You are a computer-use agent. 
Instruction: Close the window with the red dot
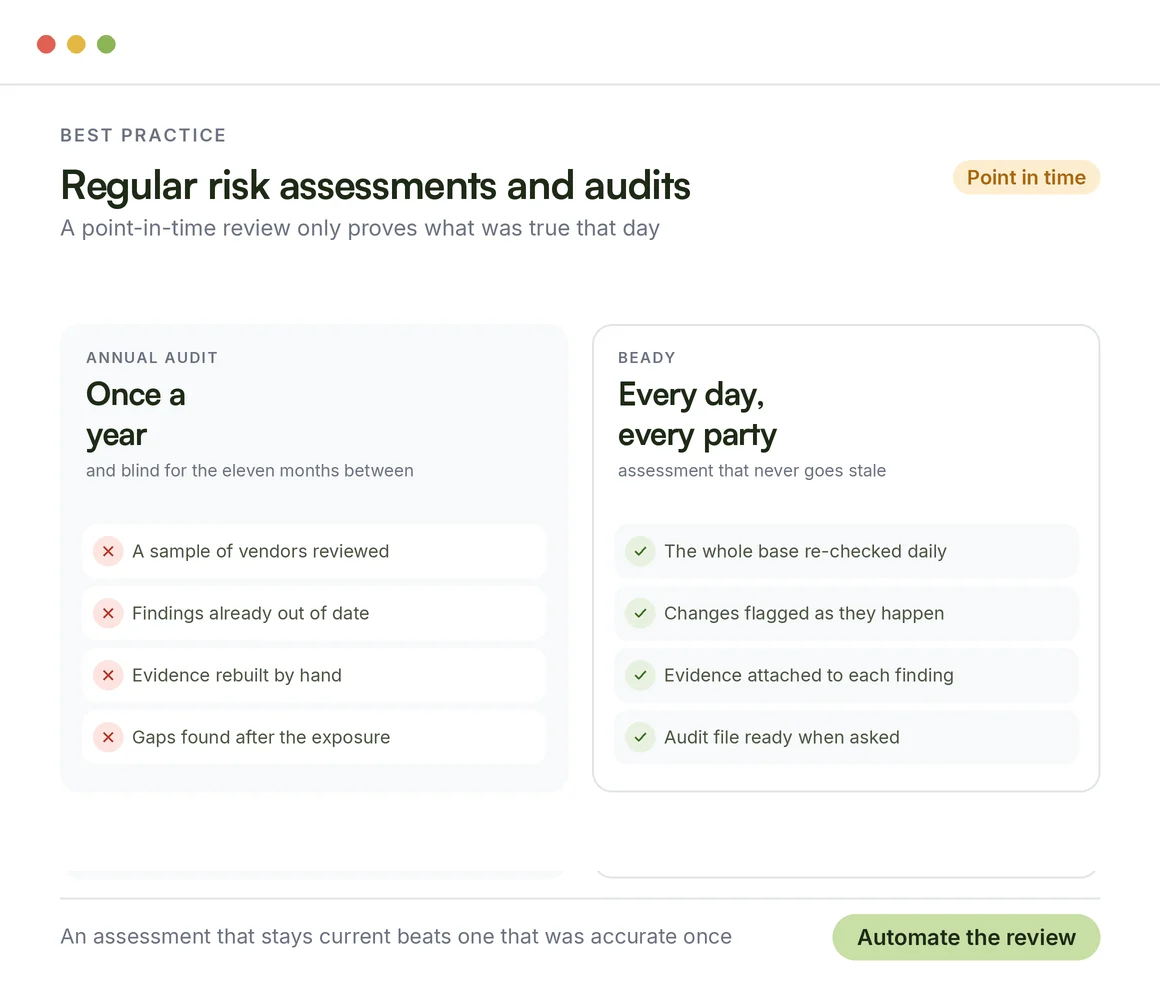pos(47,44)
